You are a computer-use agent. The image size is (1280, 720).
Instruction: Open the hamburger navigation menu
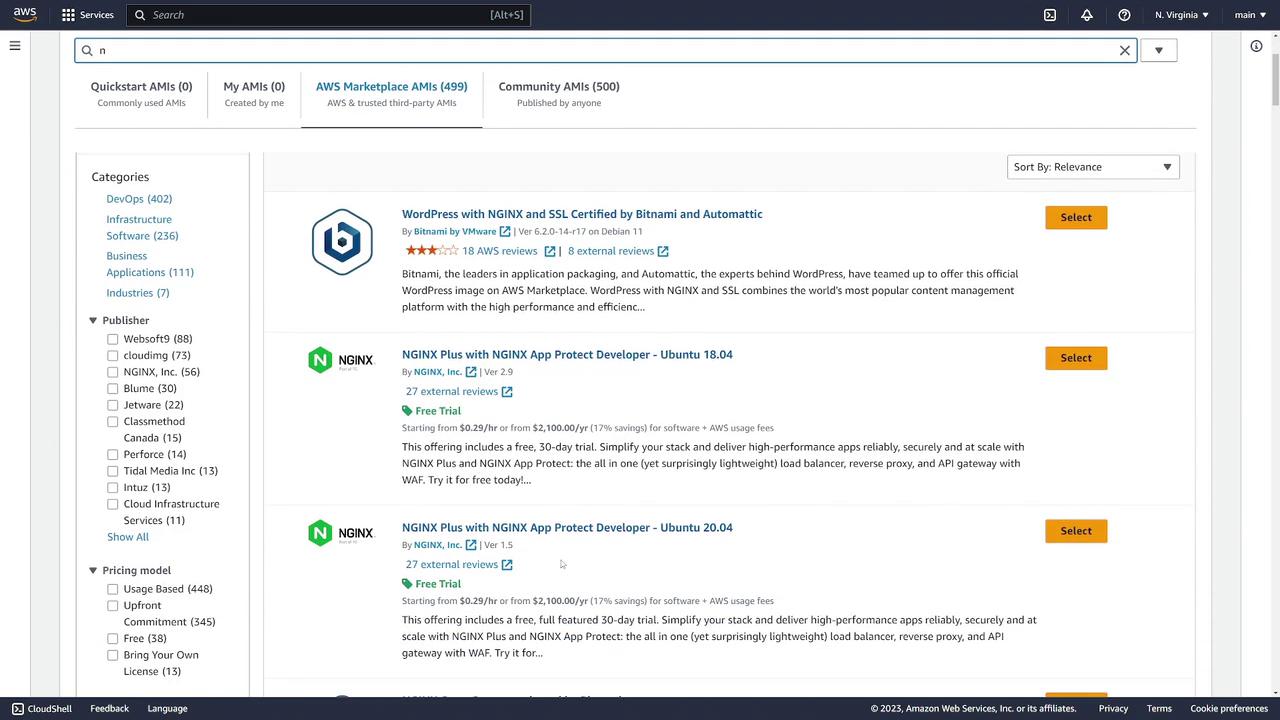tap(15, 45)
